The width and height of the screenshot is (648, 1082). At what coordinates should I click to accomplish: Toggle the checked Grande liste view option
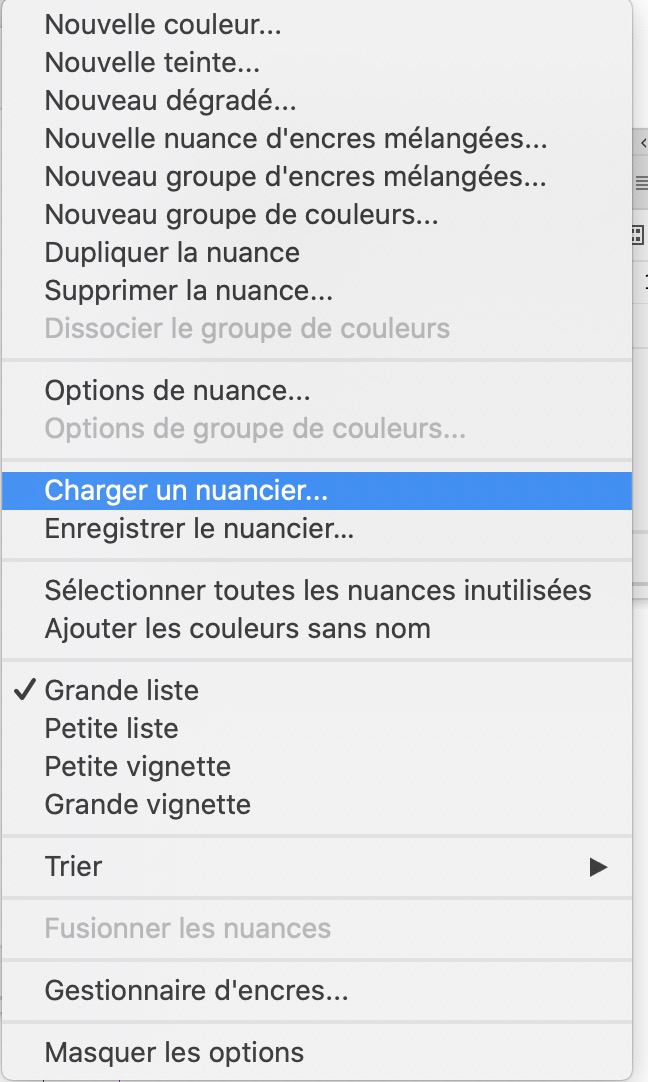(122, 691)
